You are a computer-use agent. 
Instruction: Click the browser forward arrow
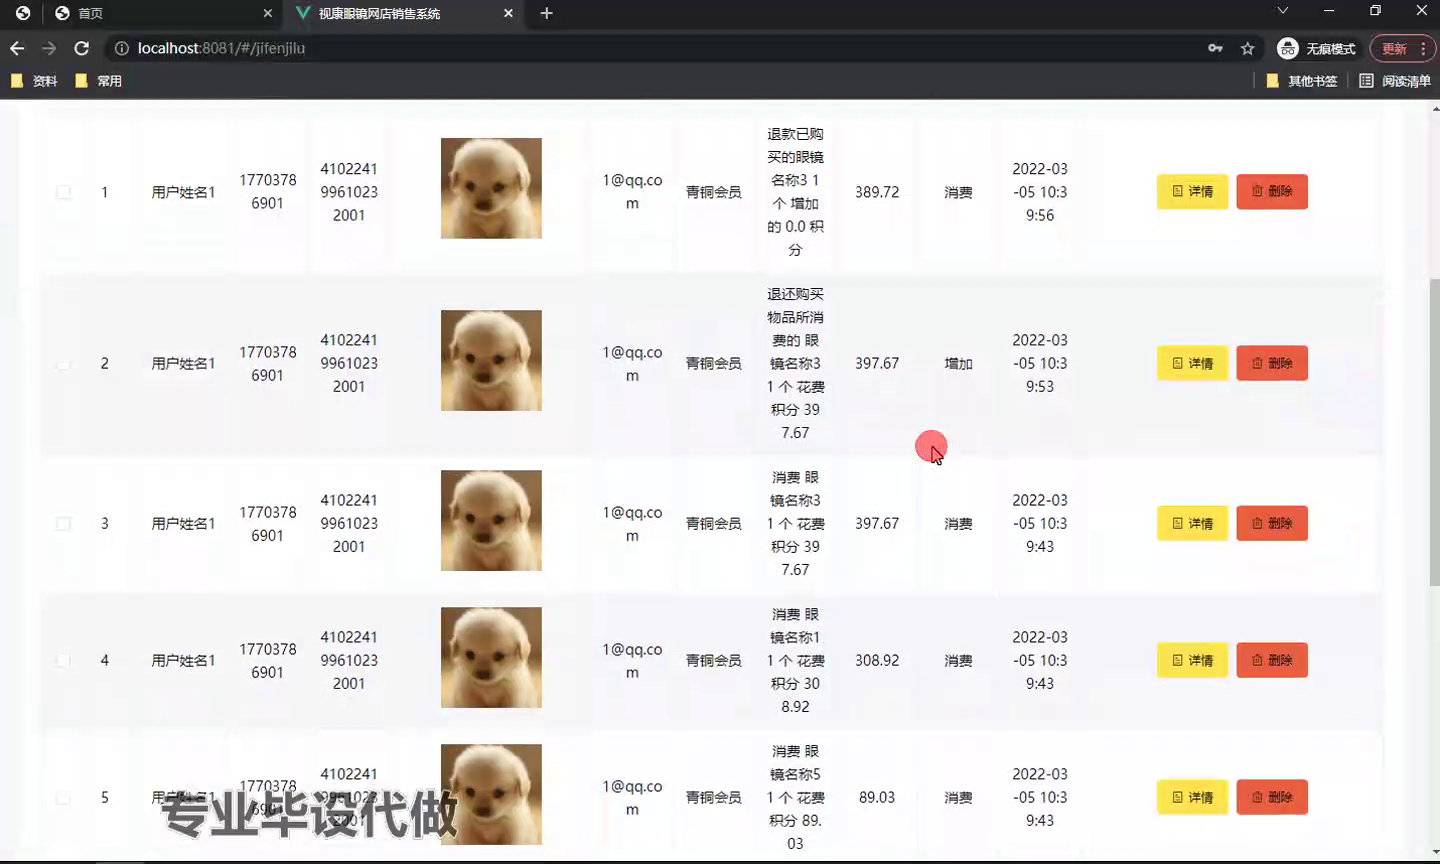coord(49,48)
